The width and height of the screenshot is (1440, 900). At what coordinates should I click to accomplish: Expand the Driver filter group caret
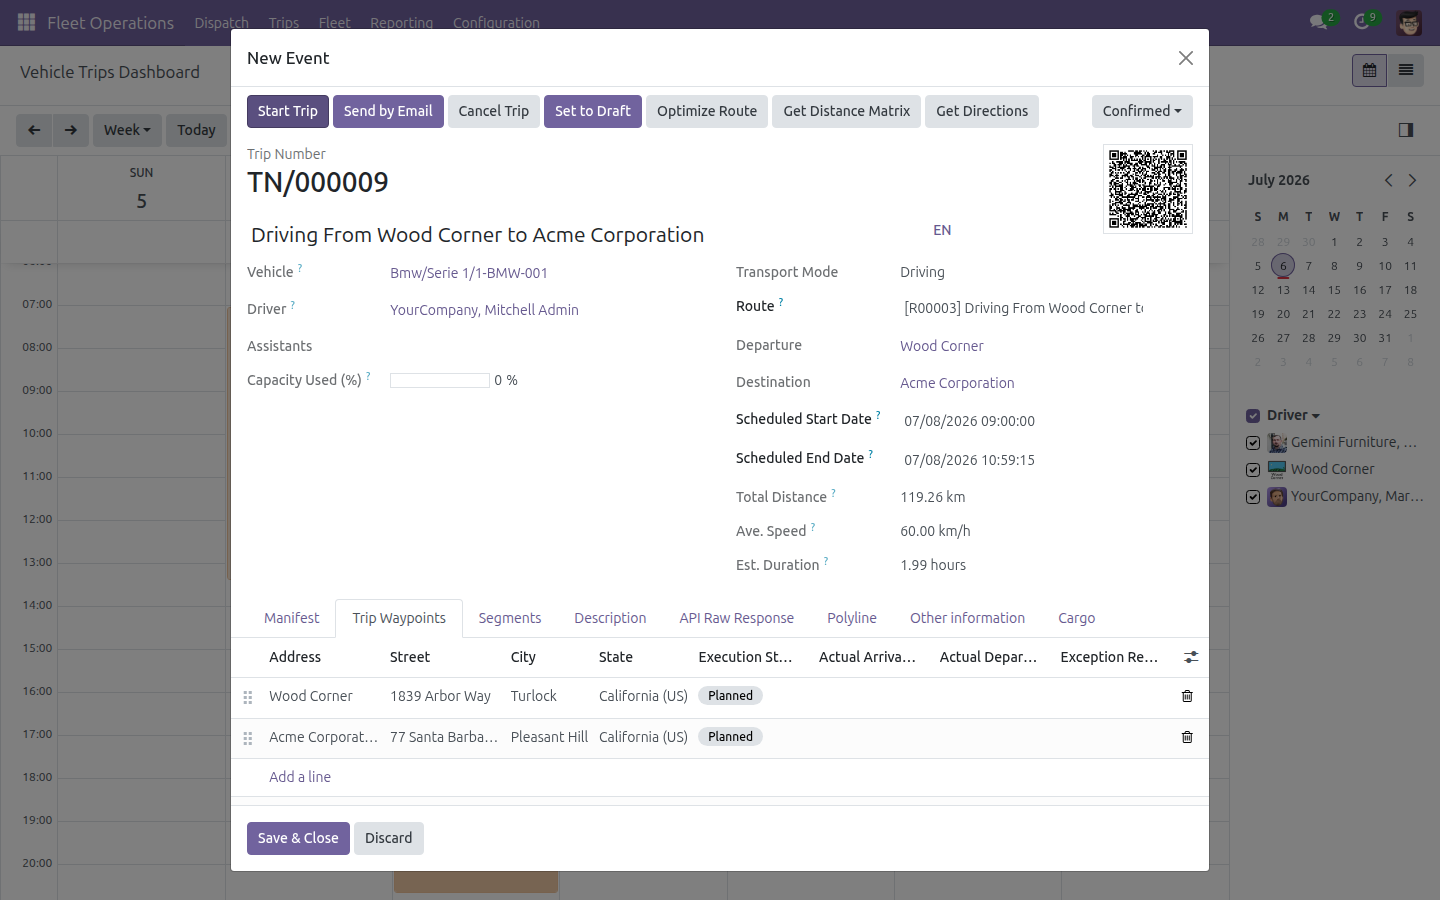coord(1316,416)
